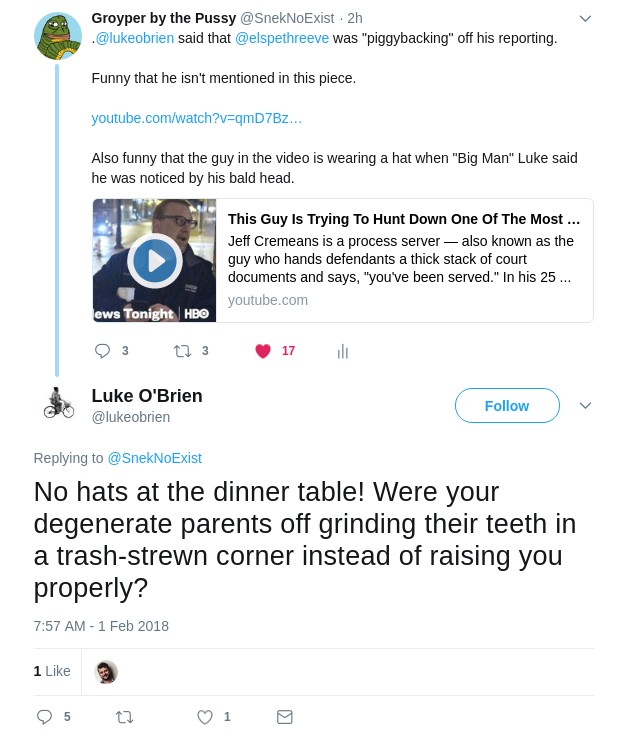Image resolution: width=623 pixels, height=743 pixels.
Task: Unlike the parent tweet's red heart
Action: (x=263, y=351)
